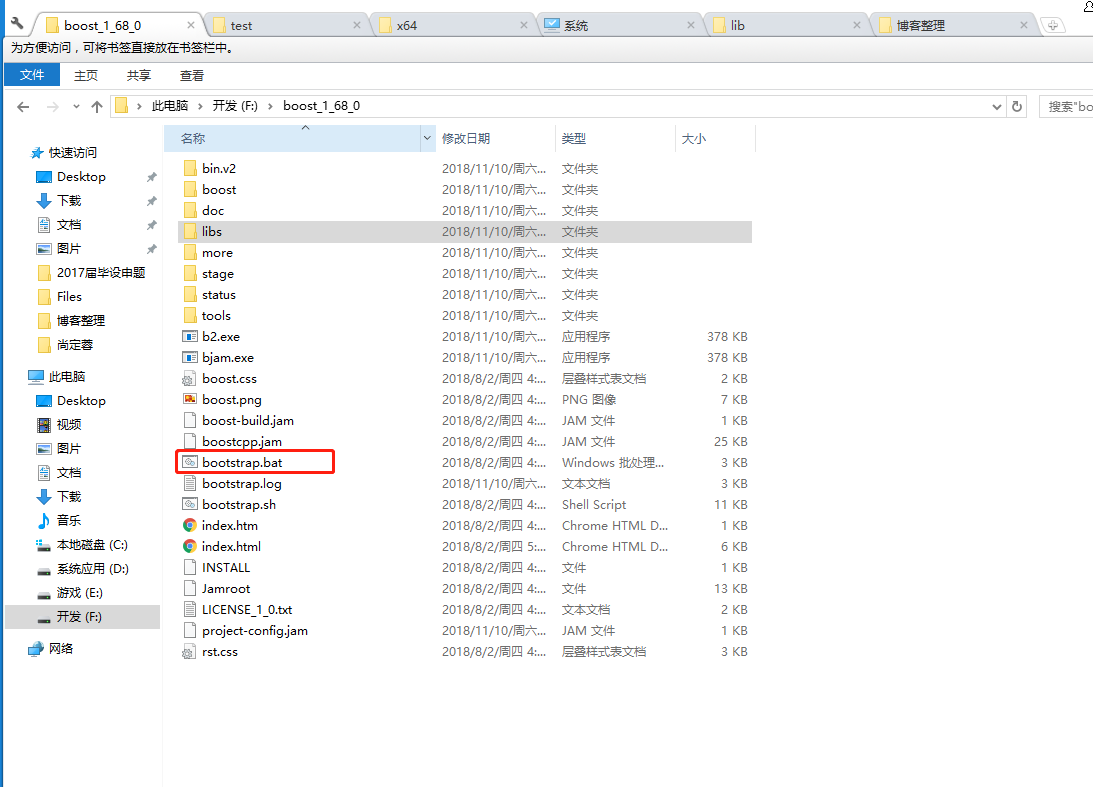The height and width of the screenshot is (787, 1093).
Task: Click the b2.exe application icon
Action: [x=189, y=336]
